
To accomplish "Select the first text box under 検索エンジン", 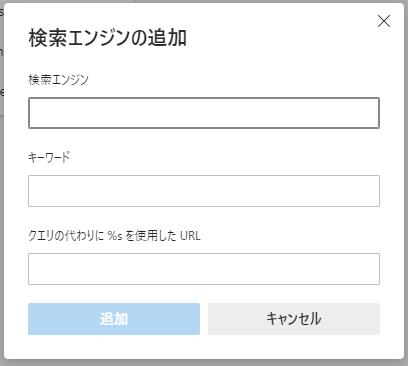I will coord(204,113).
